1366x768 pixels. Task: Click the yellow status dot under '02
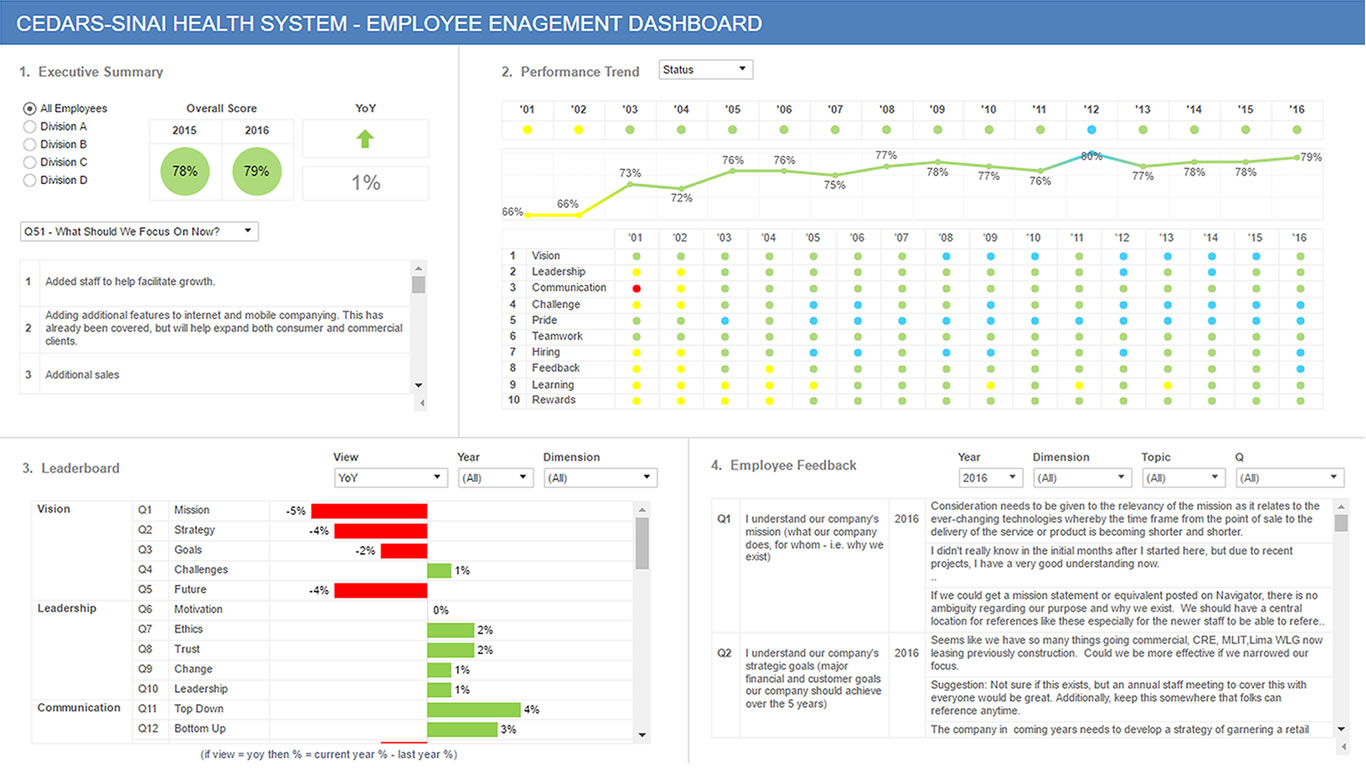[578, 130]
